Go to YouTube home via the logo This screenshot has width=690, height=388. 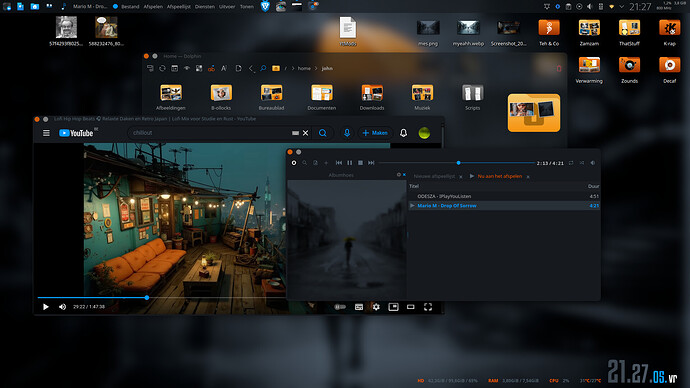[77, 133]
